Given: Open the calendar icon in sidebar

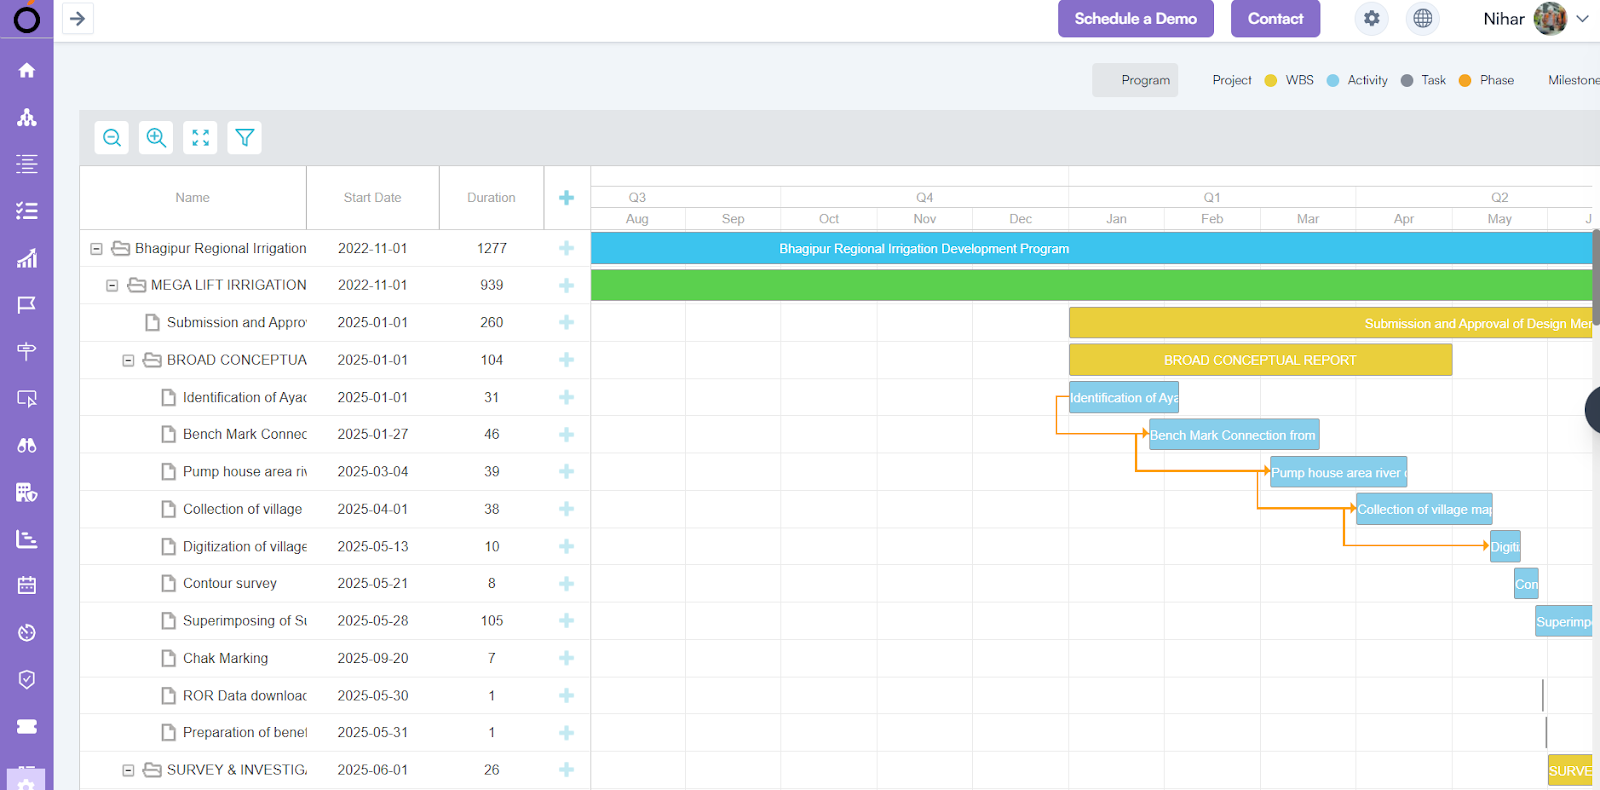Looking at the screenshot, I should [27, 585].
